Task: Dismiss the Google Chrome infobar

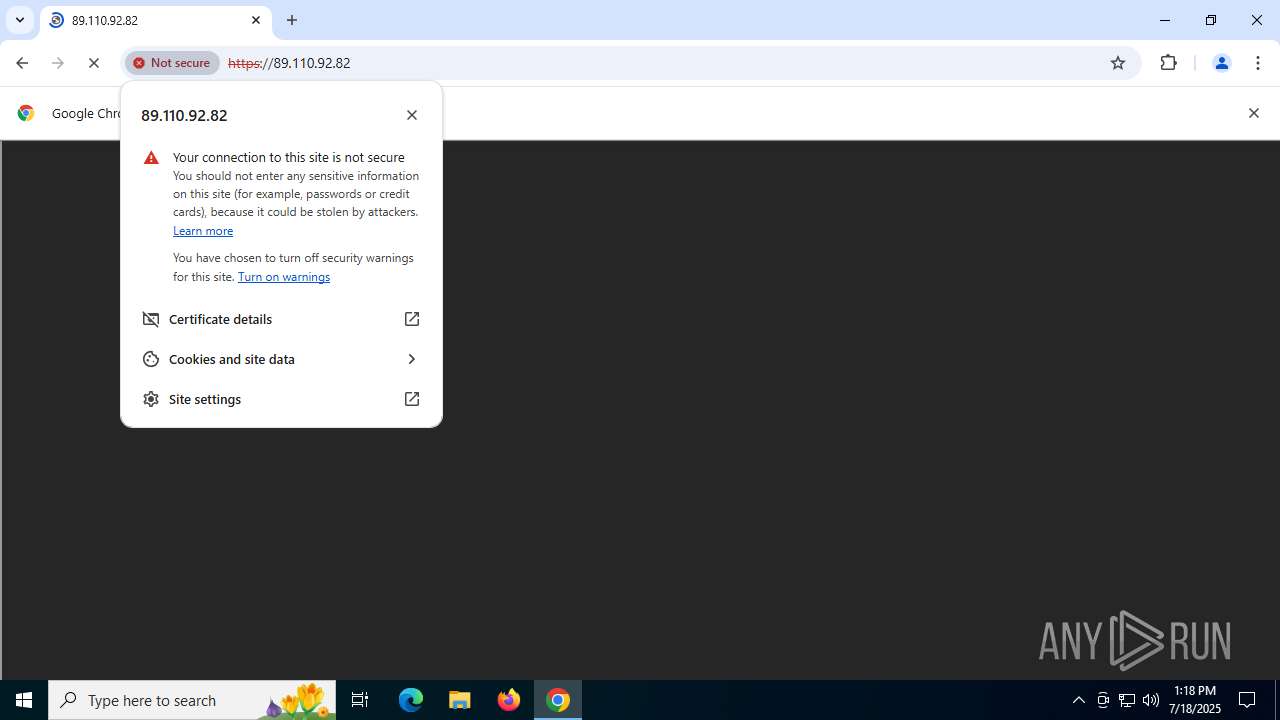Action: [1253, 113]
